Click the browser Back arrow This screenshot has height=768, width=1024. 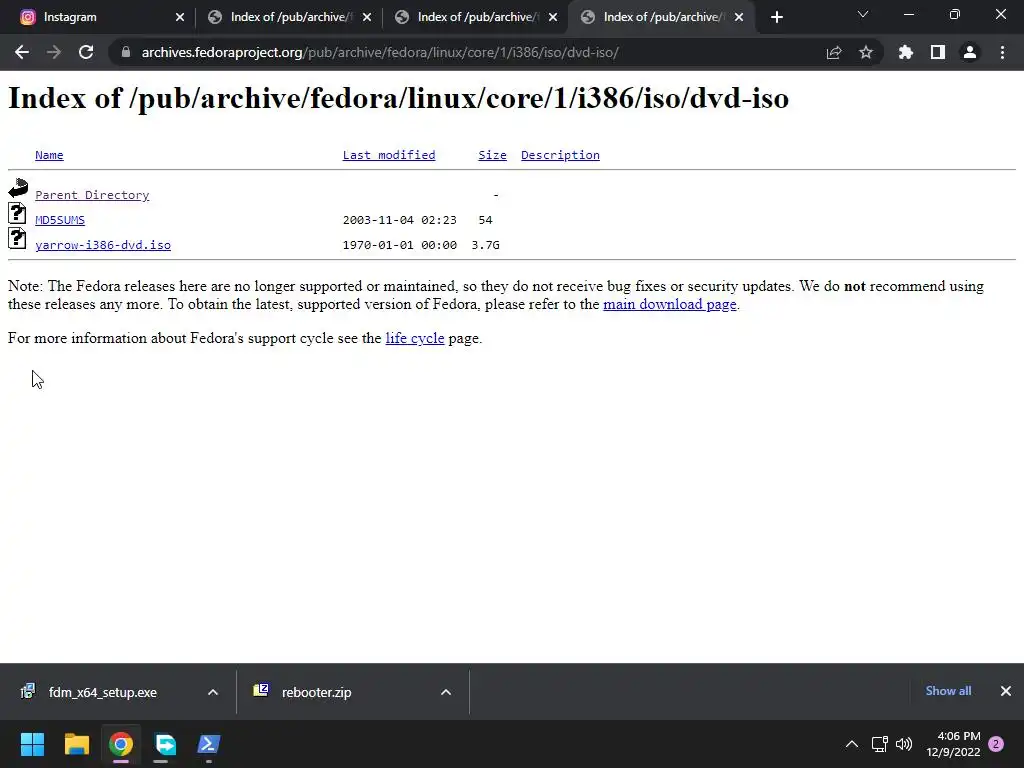22,52
